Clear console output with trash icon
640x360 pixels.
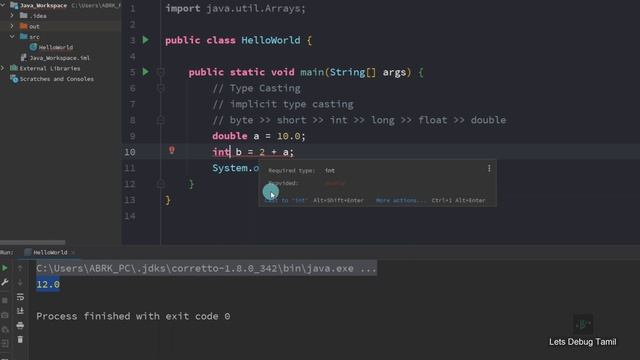[20, 339]
